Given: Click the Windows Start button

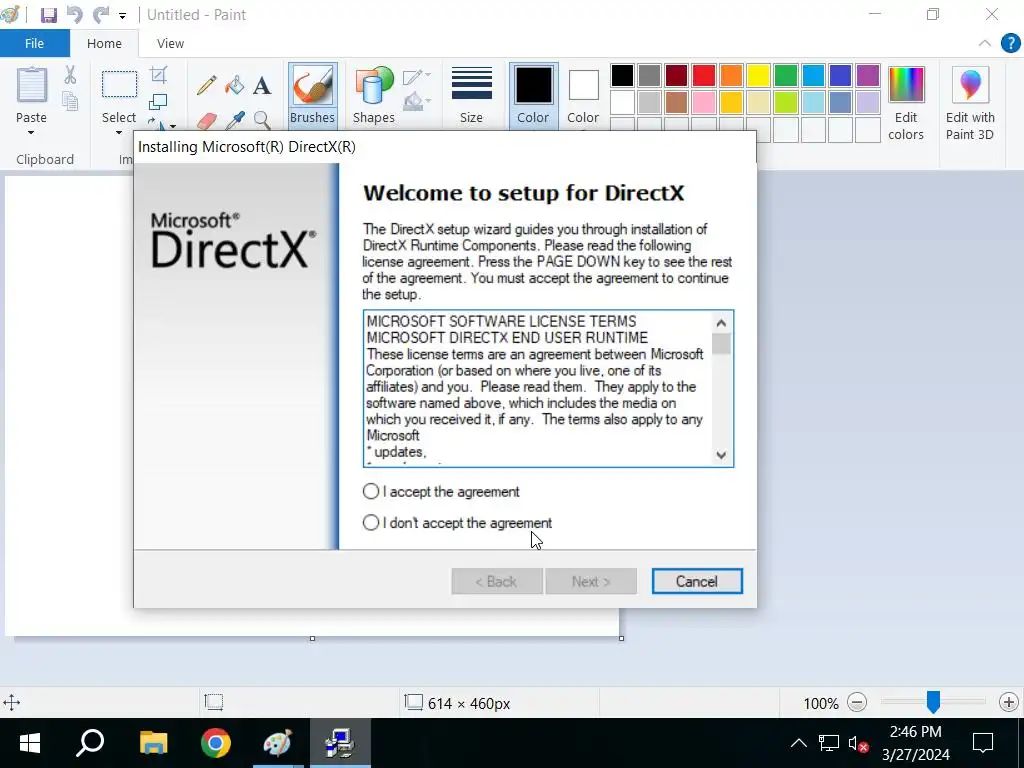Looking at the screenshot, I should (x=30, y=743).
